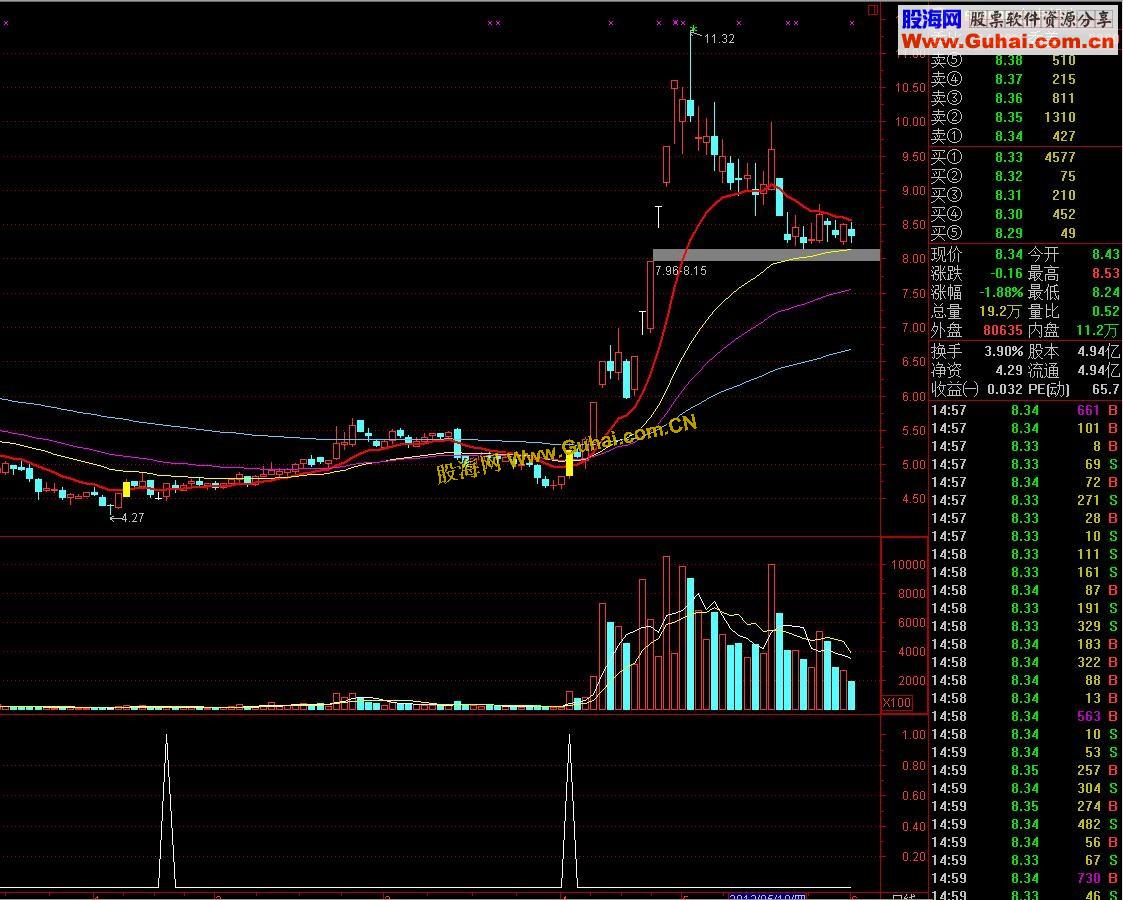Click the 最低 value 8.24

tap(1105, 292)
